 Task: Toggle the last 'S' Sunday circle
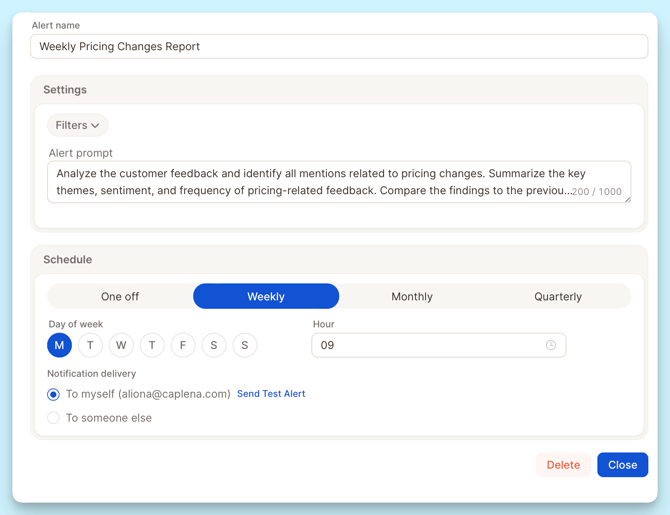(245, 345)
